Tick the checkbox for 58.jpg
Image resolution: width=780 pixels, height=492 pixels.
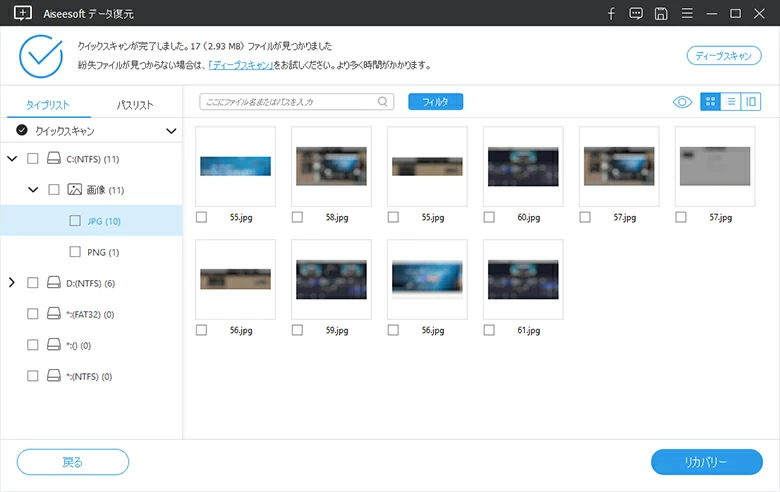click(x=298, y=217)
